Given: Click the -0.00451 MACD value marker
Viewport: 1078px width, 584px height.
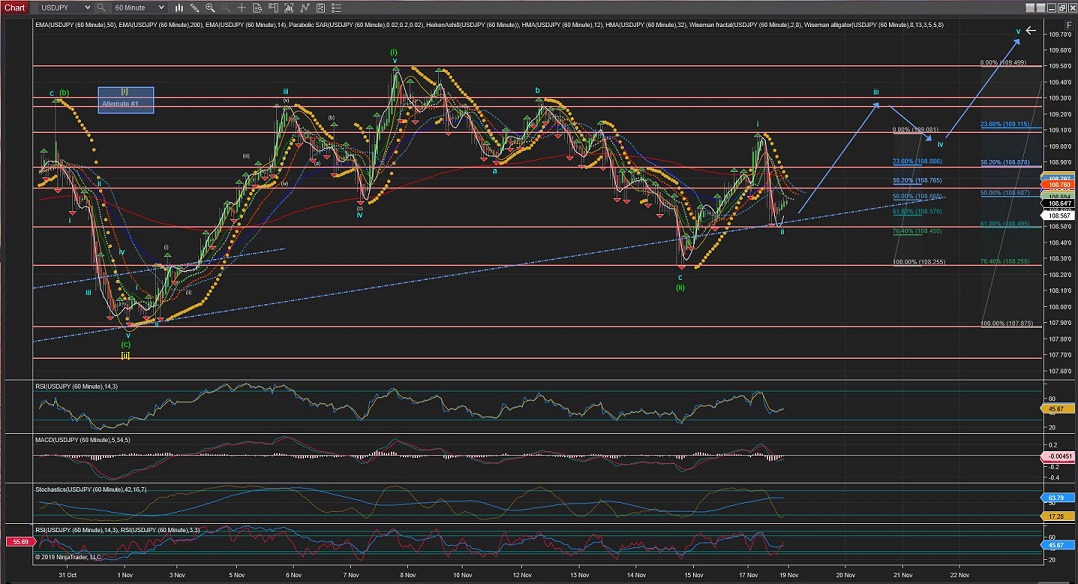Looking at the screenshot, I should [1057, 456].
